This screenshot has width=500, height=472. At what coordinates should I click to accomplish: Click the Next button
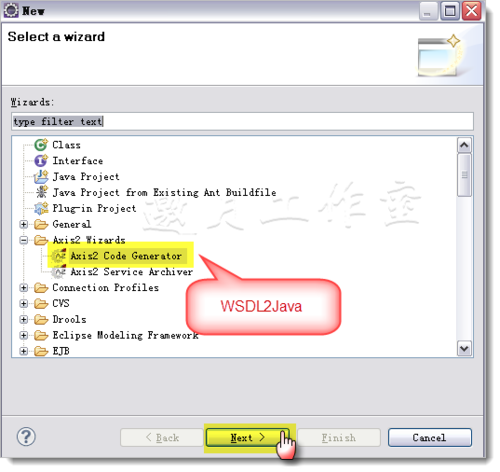click(x=248, y=438)
